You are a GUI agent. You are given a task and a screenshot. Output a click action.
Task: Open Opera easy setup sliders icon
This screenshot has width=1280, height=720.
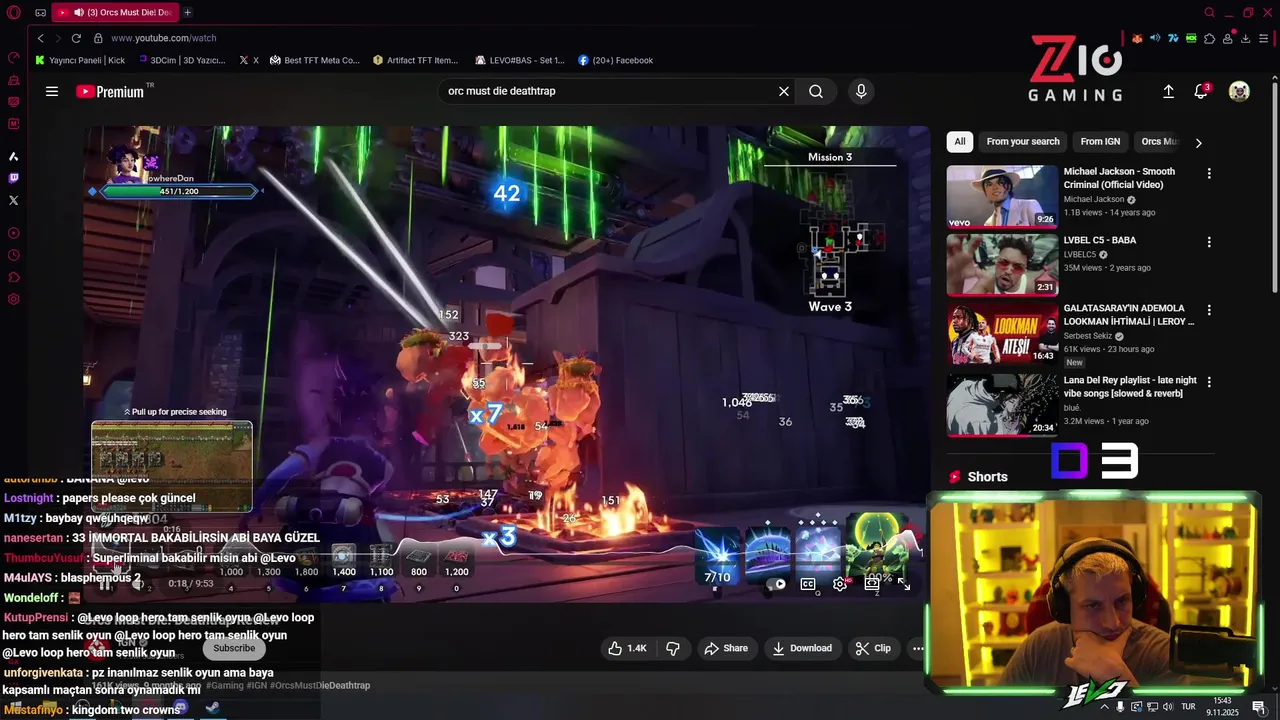pos(1264,38)
